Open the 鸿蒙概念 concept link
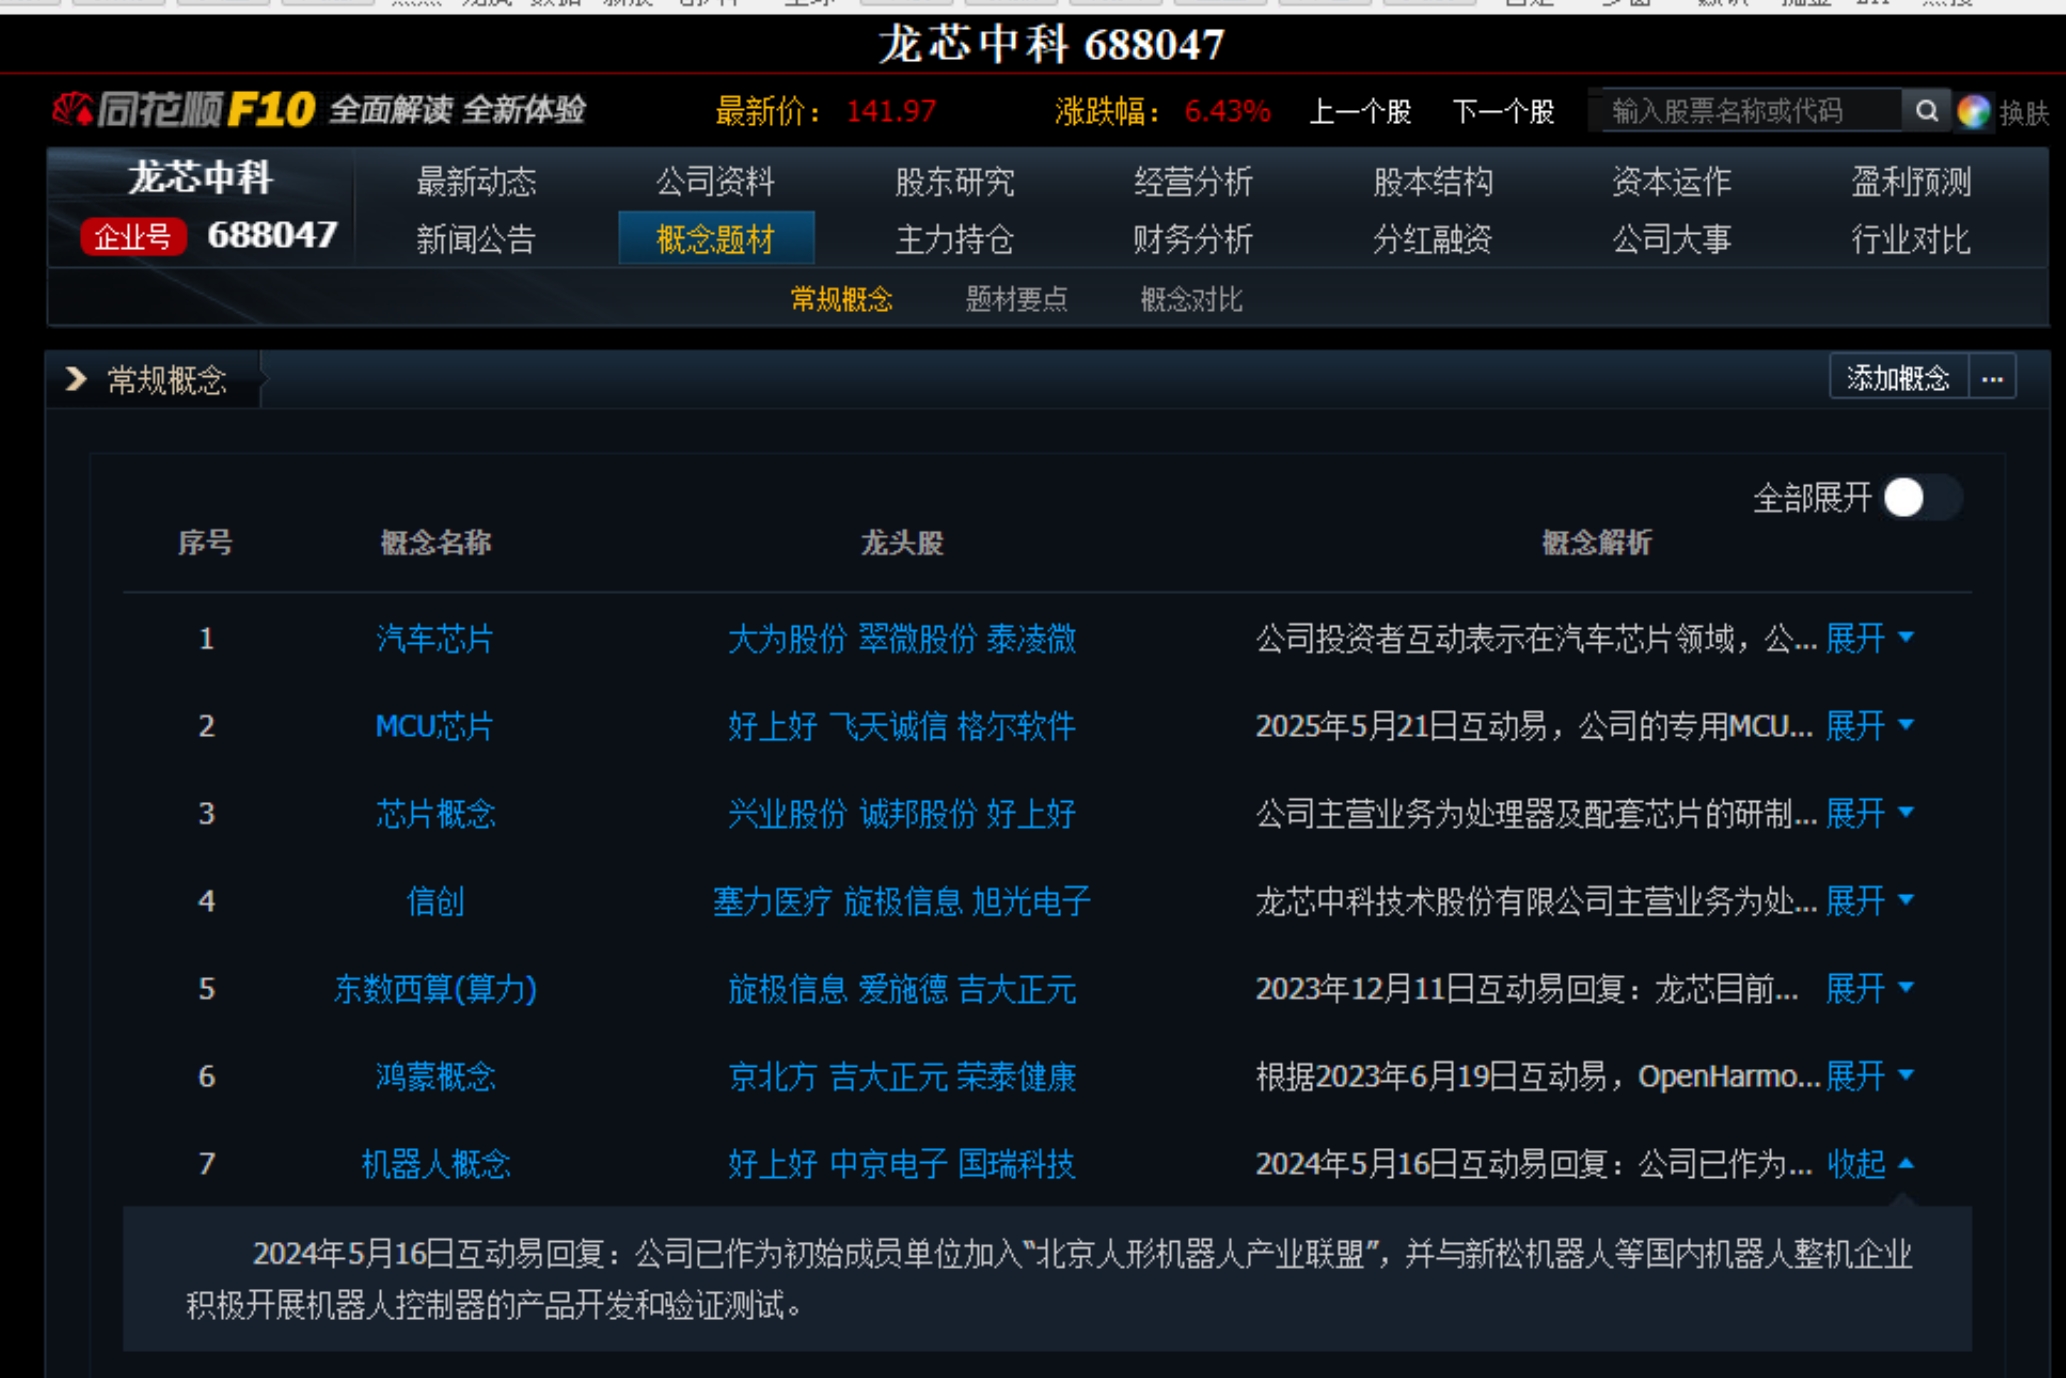 pyautogui.click(x=435, y=1076)
